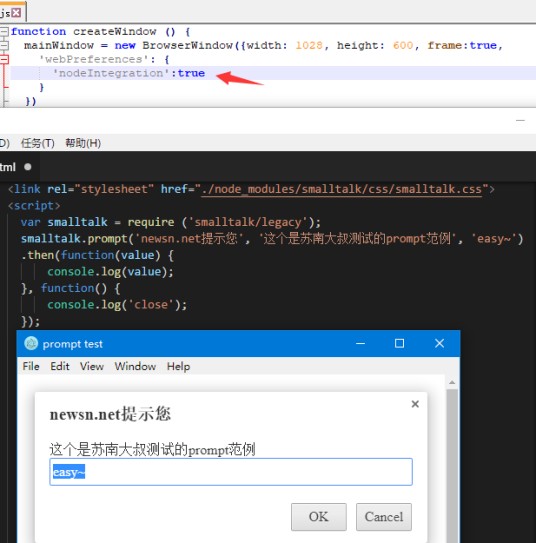Click the console.log(value) code line
Viewport: 536px width, 543px height.
tap(110, 272)
